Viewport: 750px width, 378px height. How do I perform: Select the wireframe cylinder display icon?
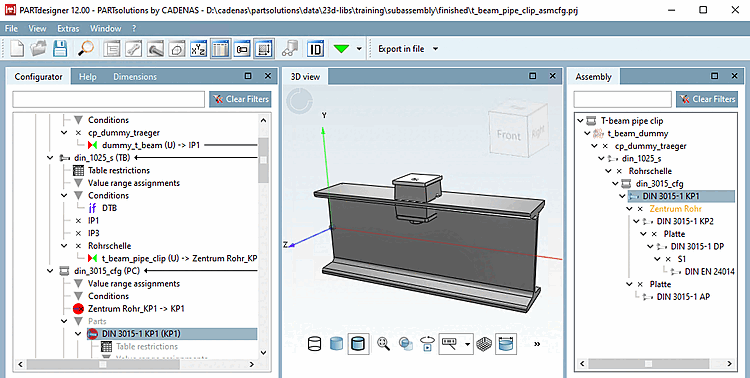314,344
